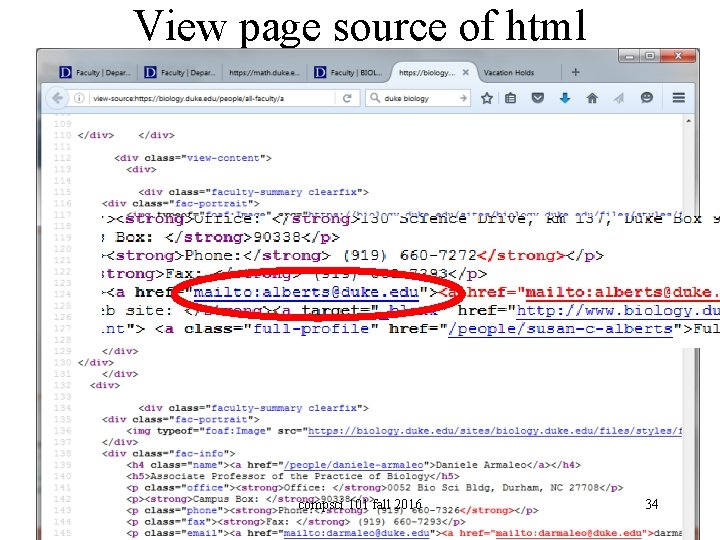Click "fac-portrait" on line 116
The height and width of the screenshot is (540, 720).
click(x=211, y=203)
